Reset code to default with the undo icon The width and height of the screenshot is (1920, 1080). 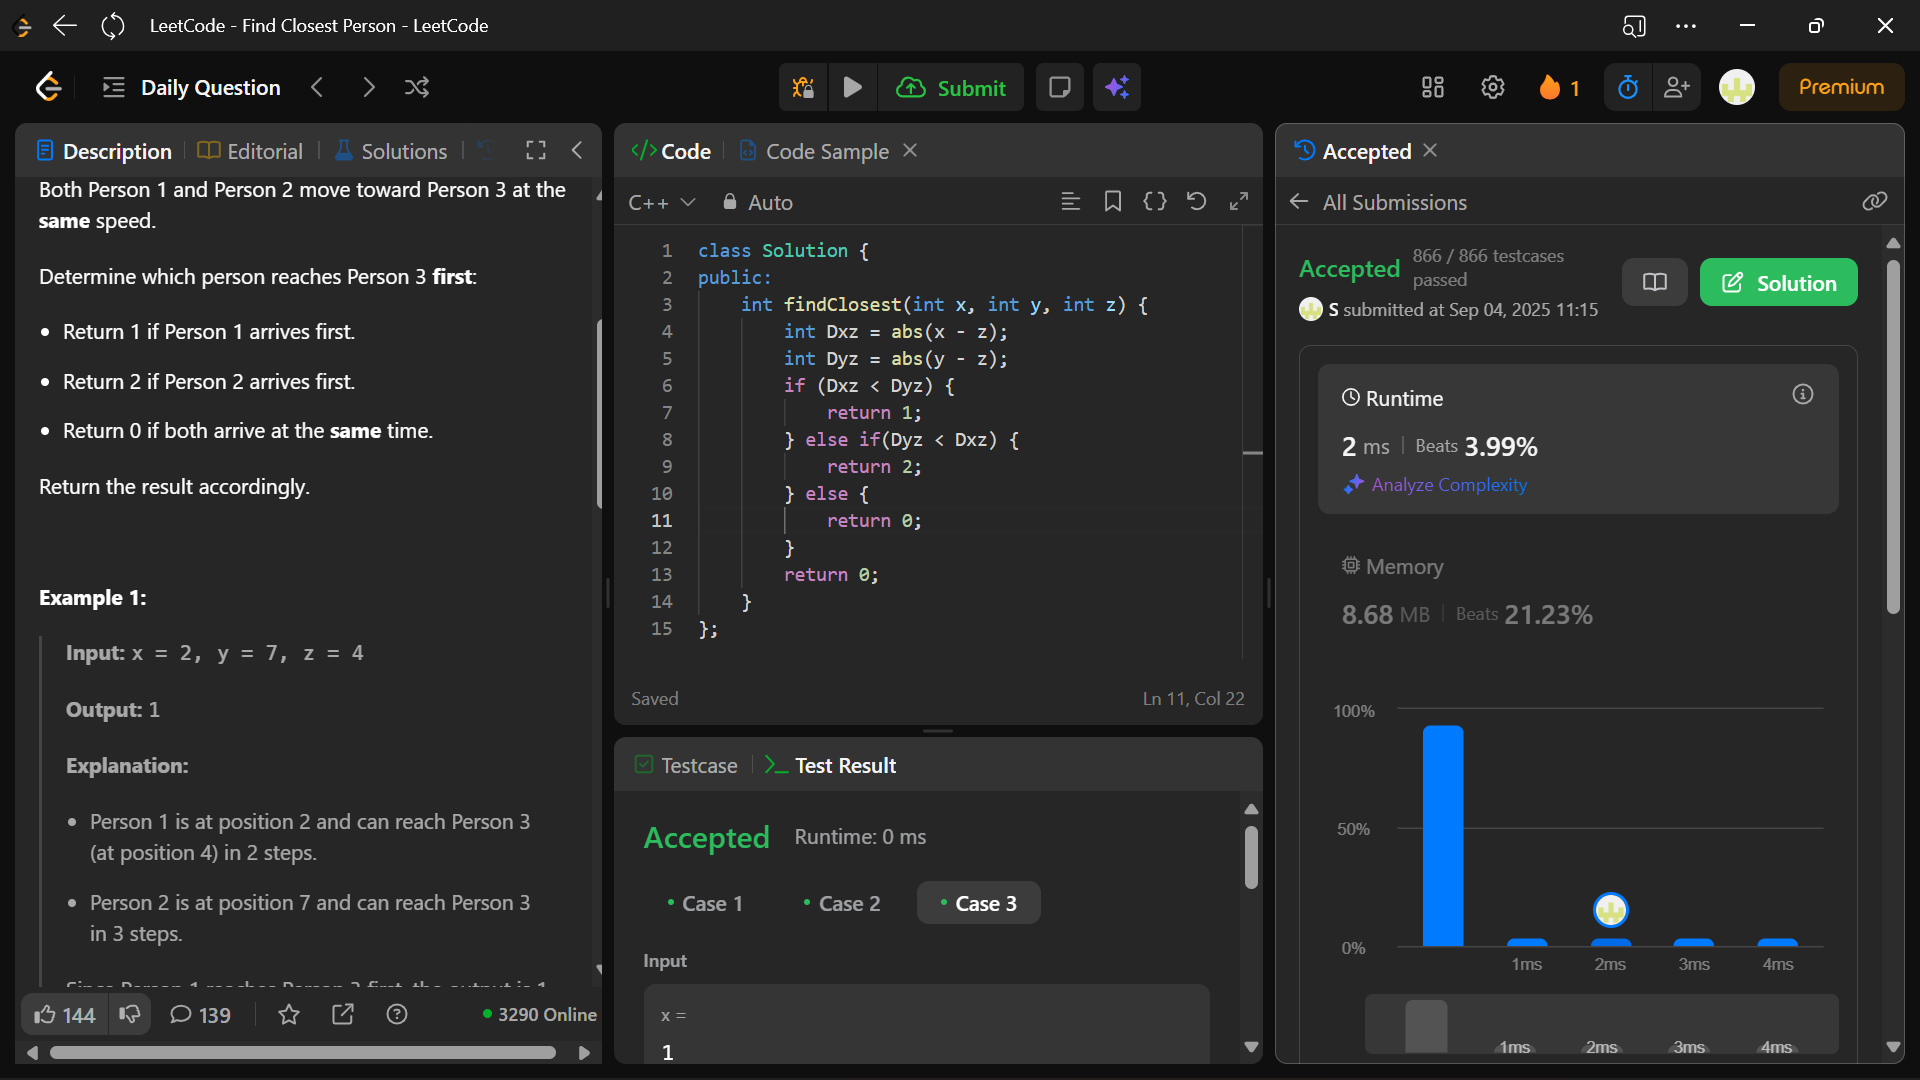pos(1196,202)
